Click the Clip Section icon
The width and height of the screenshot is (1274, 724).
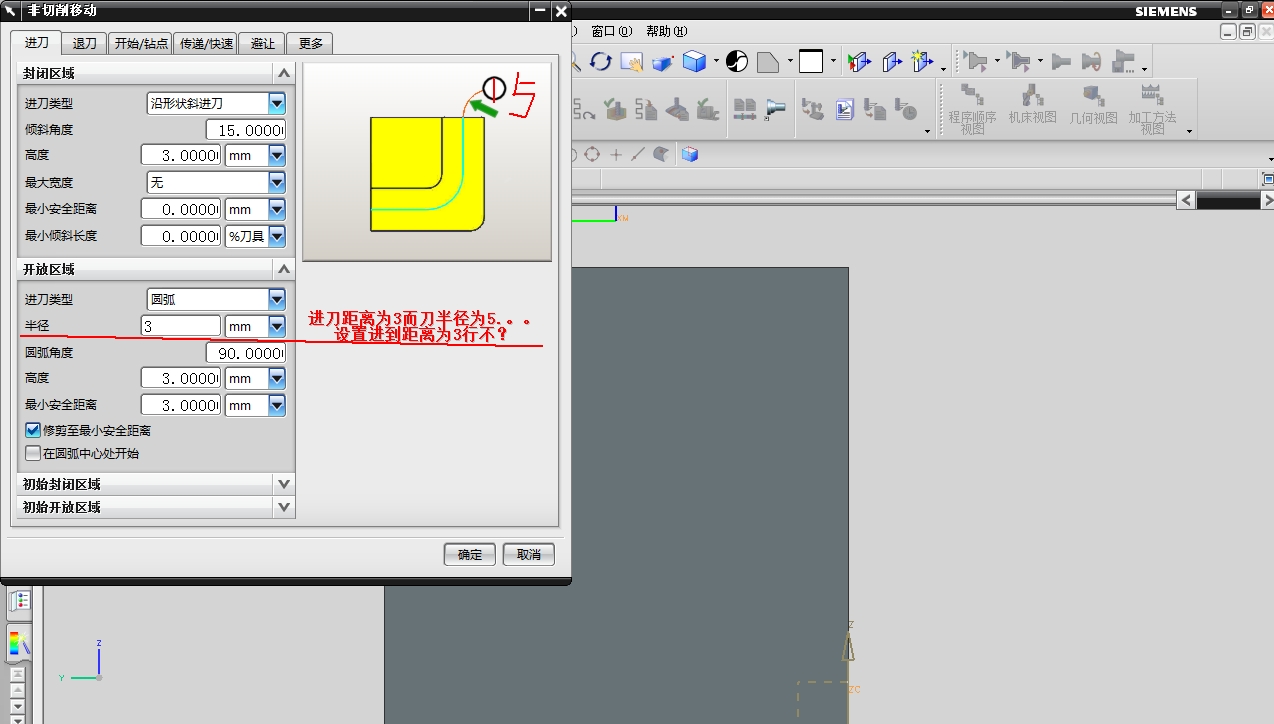point(891,62)
